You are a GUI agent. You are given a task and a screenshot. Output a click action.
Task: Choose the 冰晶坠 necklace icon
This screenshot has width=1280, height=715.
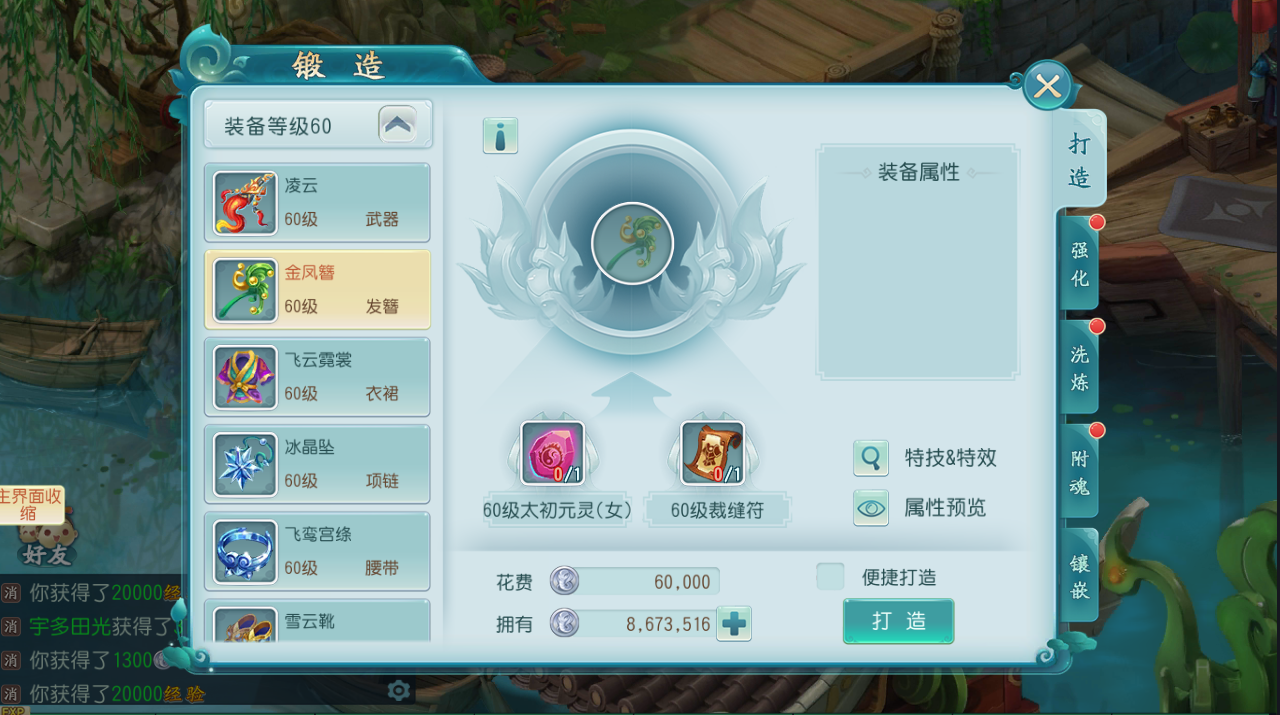coord(245,464)
